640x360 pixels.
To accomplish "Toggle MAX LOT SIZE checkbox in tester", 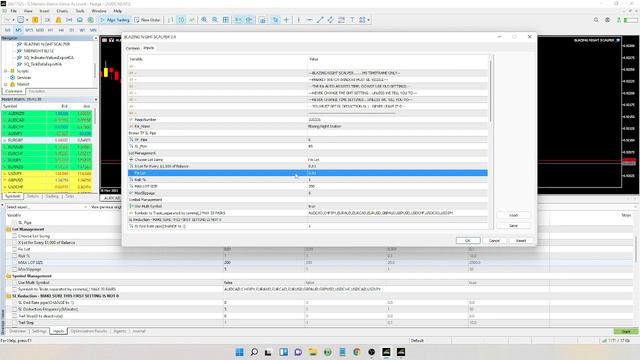I will tap(15, 262).
